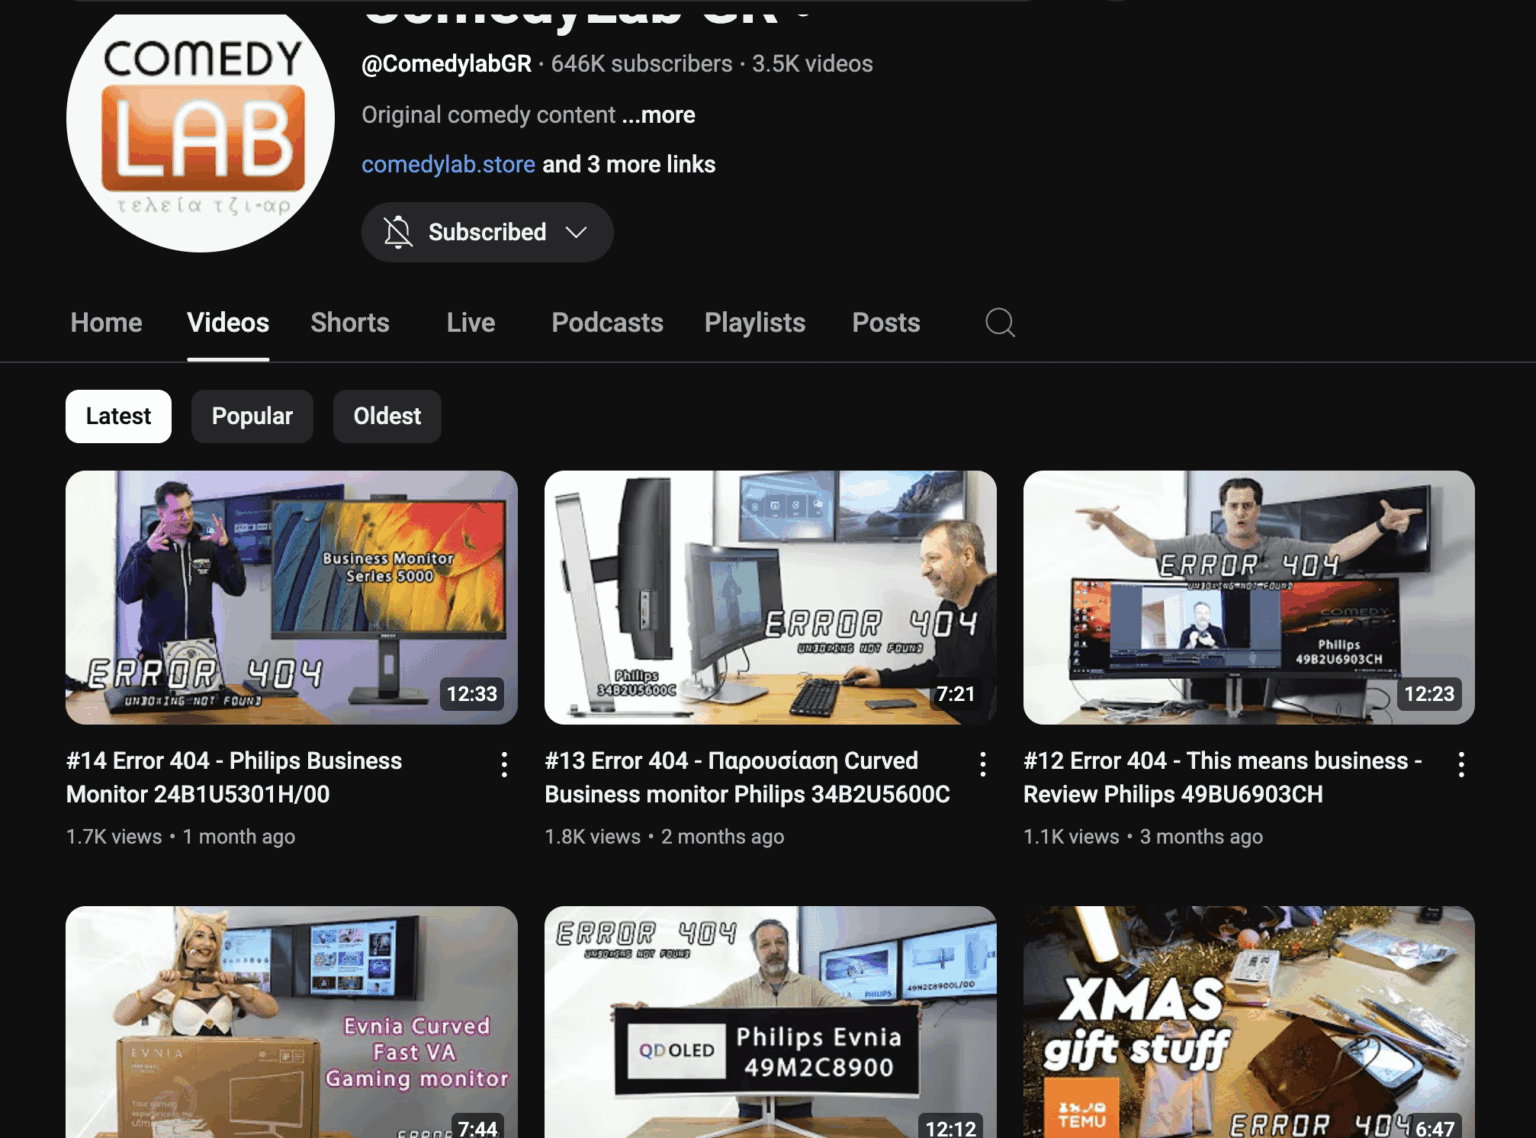Click the Comedy Lab channel avatar
Viewport: 1536px width, 1138px height.
[201, 126]
